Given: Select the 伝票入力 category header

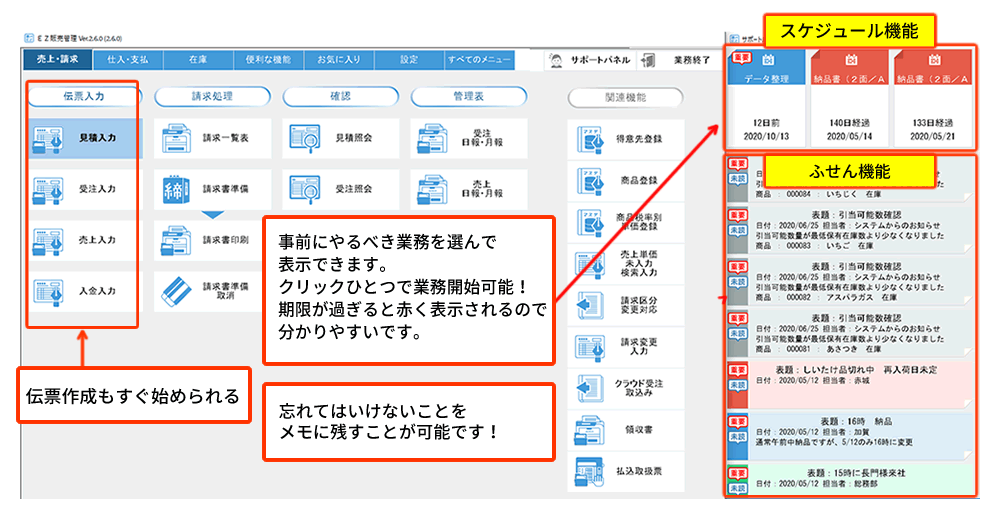Looking at the screenshot, I should pyautogui.click(x=79, y=97).
